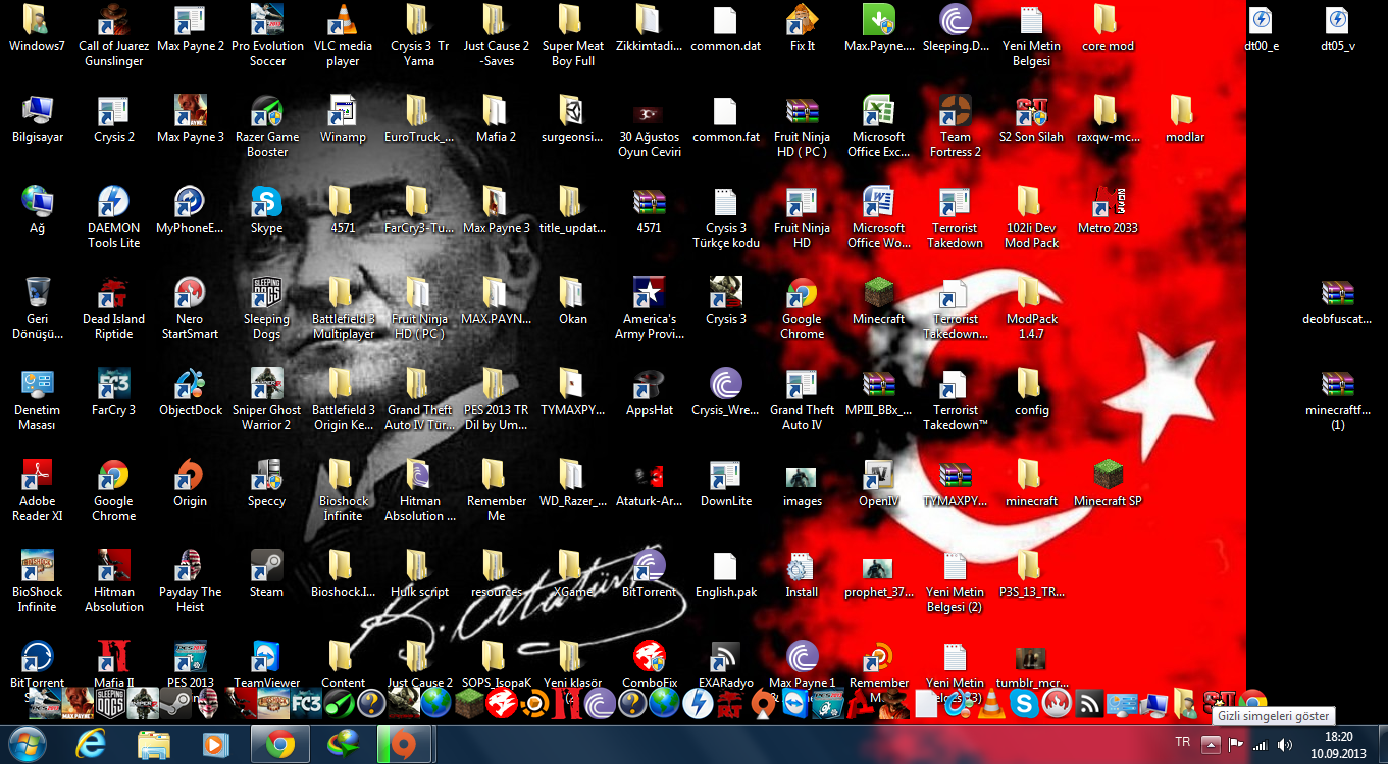Open the DownLite shortcut
Screen dimensions: 1388x764
725,484
